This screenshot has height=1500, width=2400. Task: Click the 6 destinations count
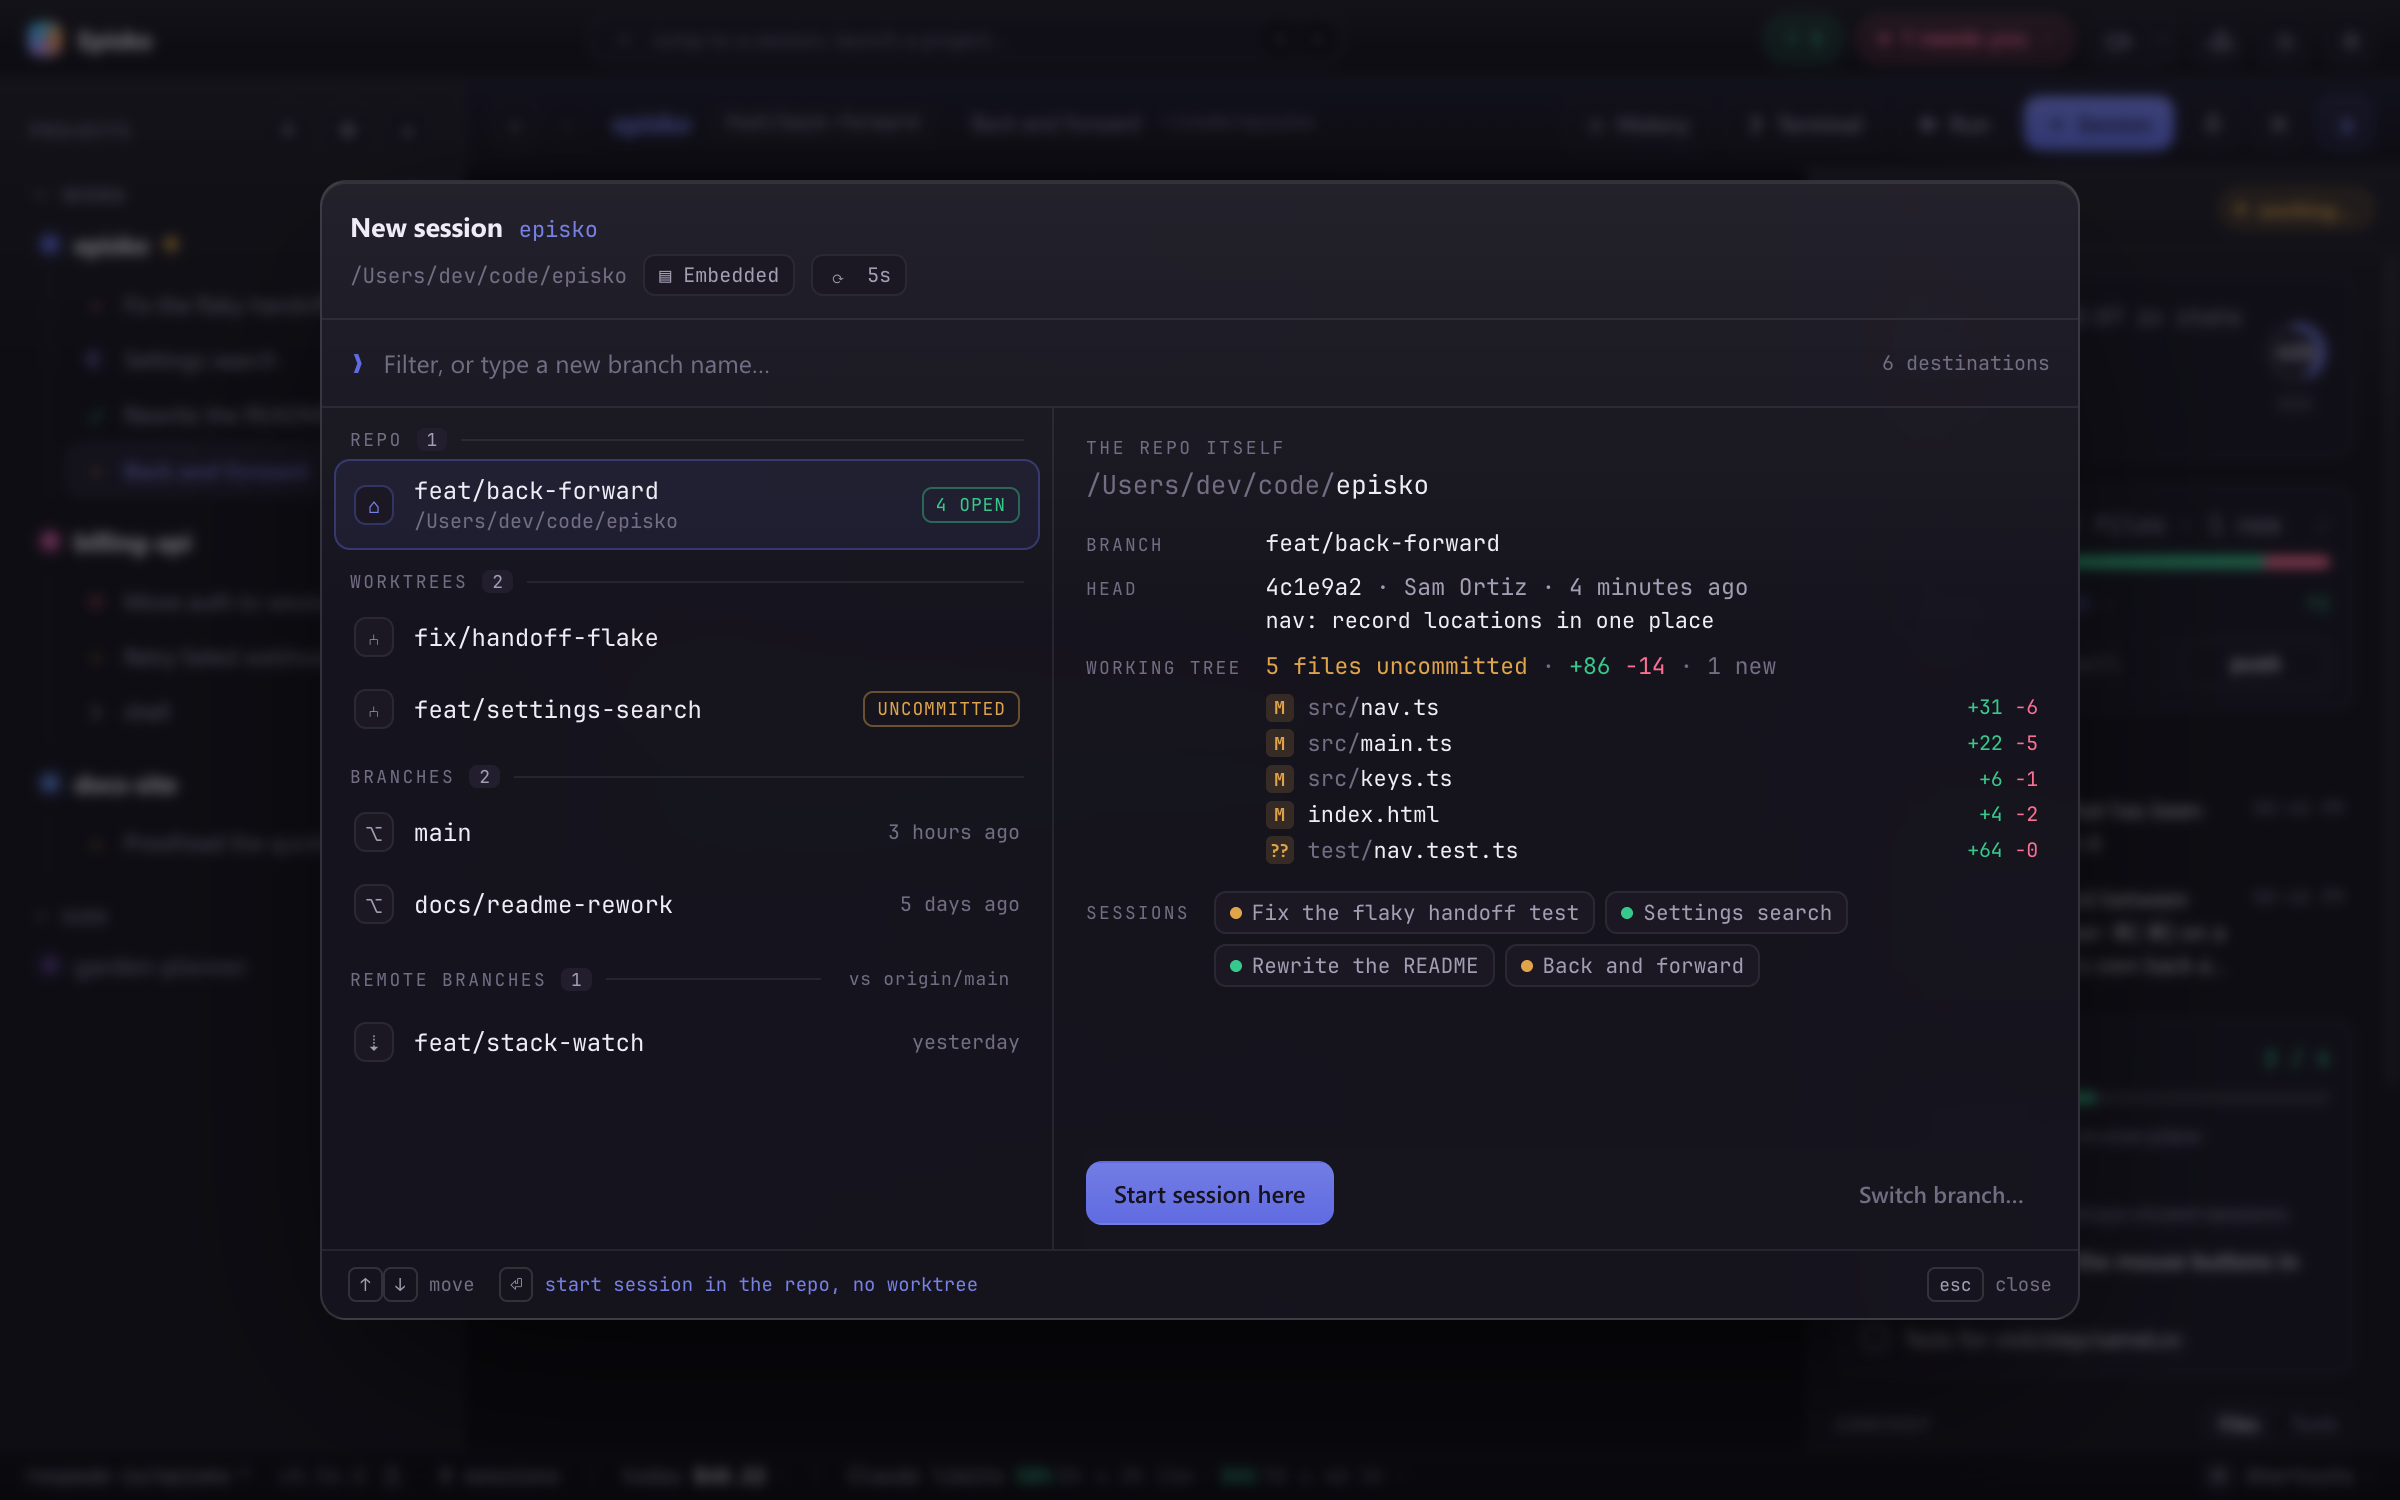[x=1965, y=363]
